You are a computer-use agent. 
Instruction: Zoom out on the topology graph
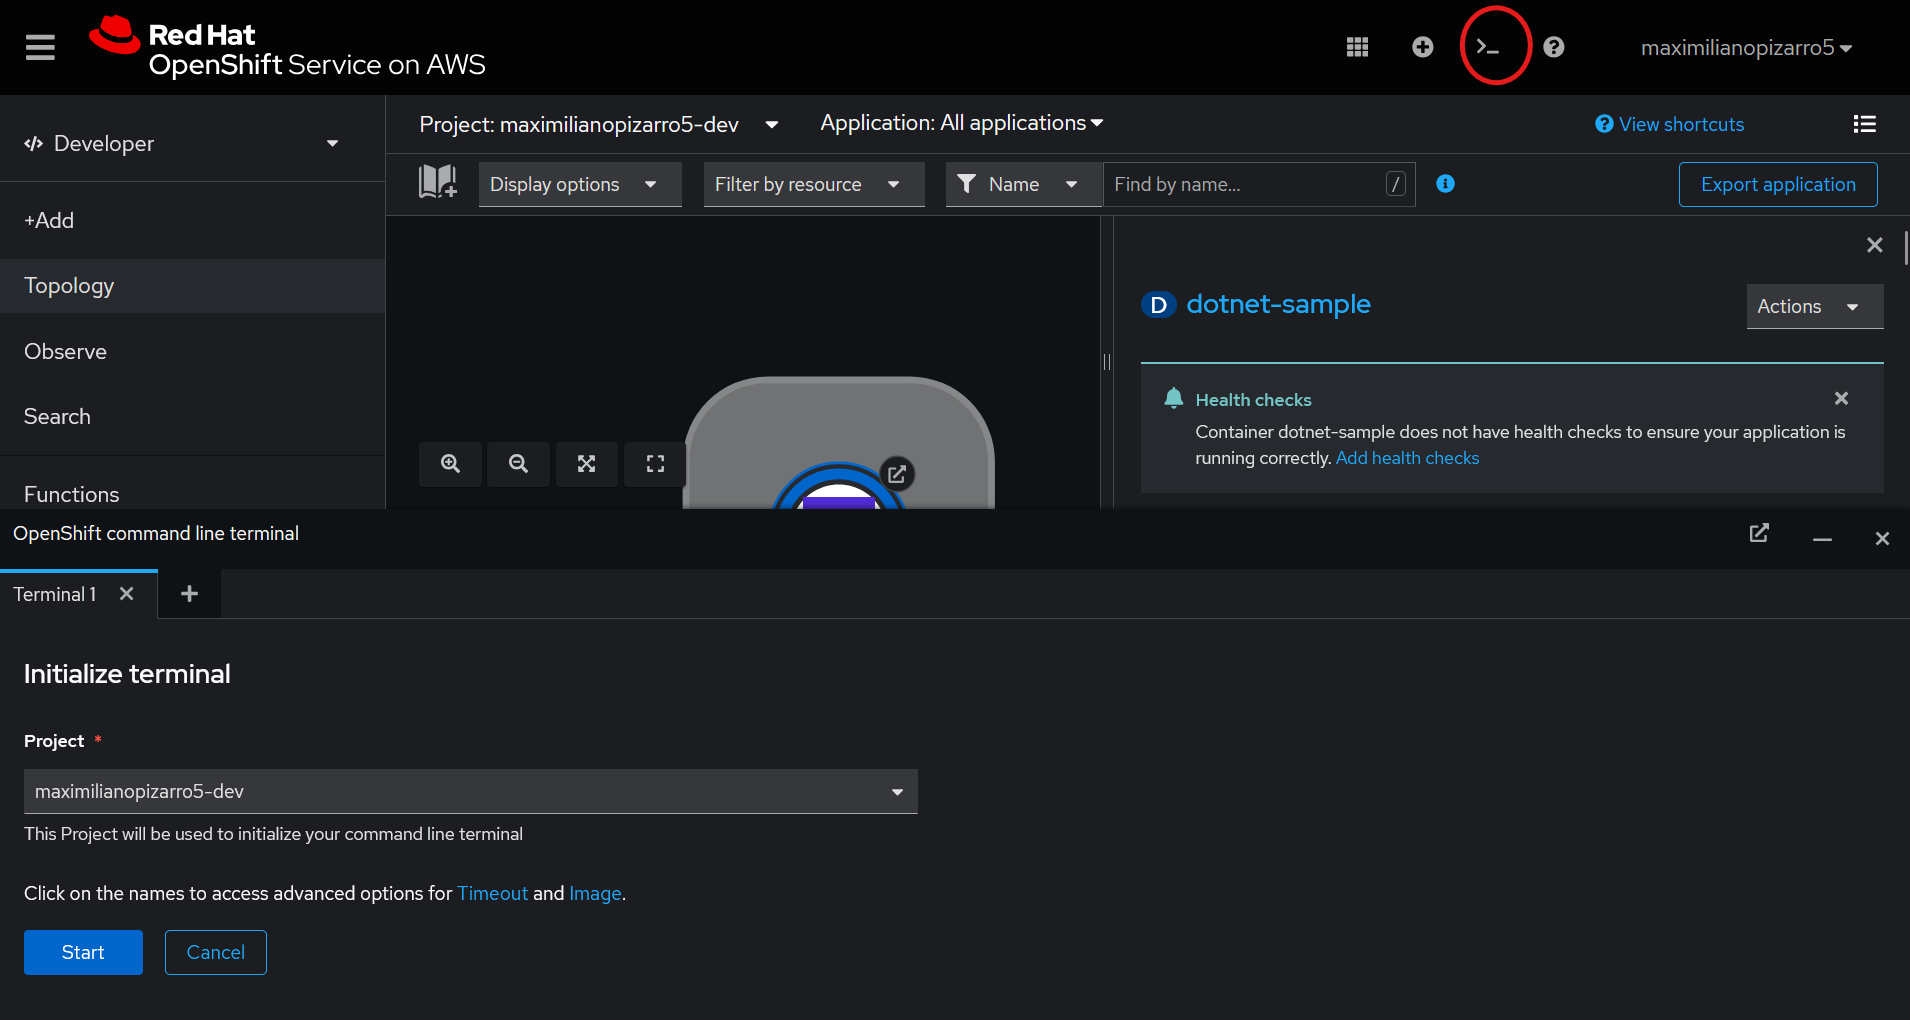518,464
